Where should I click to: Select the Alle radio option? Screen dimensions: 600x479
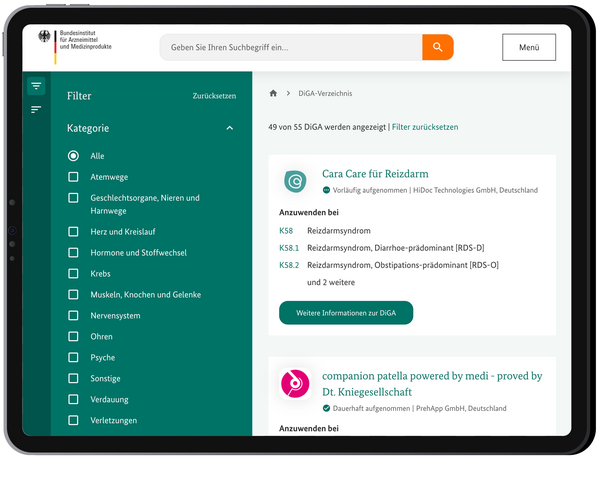(x=73, y=156)
